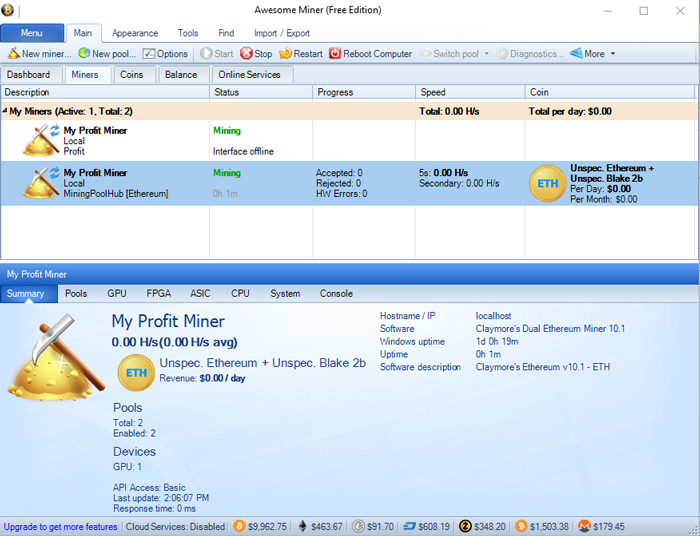Image resolution: width=700 pixels, height=536 pixels.
Task: Sort by the Speed column header
Action: [x=470, y=92]
